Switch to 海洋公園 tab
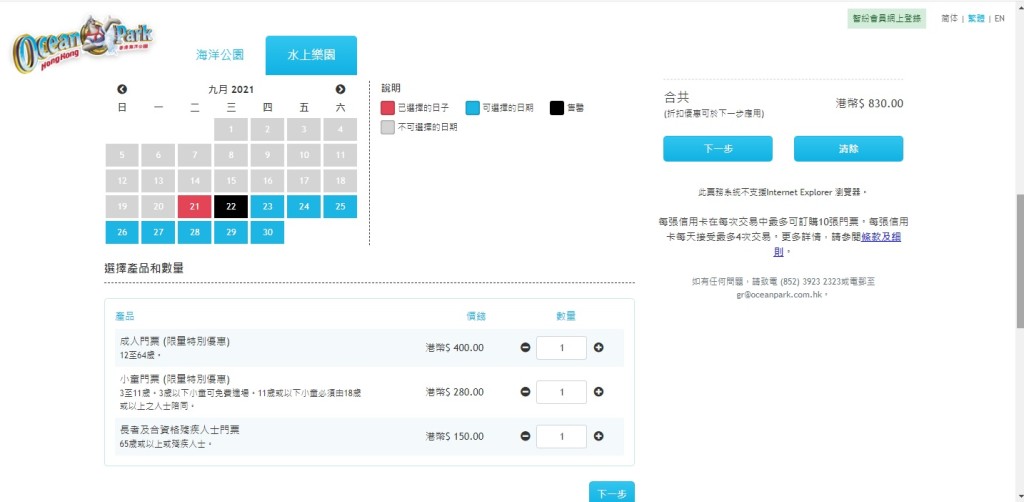Viewport: 1024px width, 502px height. tap(220, 55)
